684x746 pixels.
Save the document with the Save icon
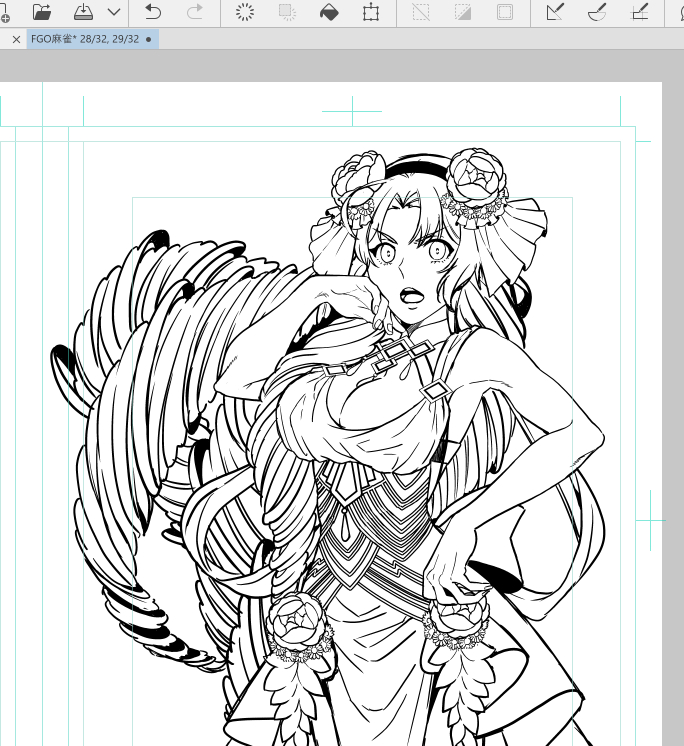click(x=83, y=12)
